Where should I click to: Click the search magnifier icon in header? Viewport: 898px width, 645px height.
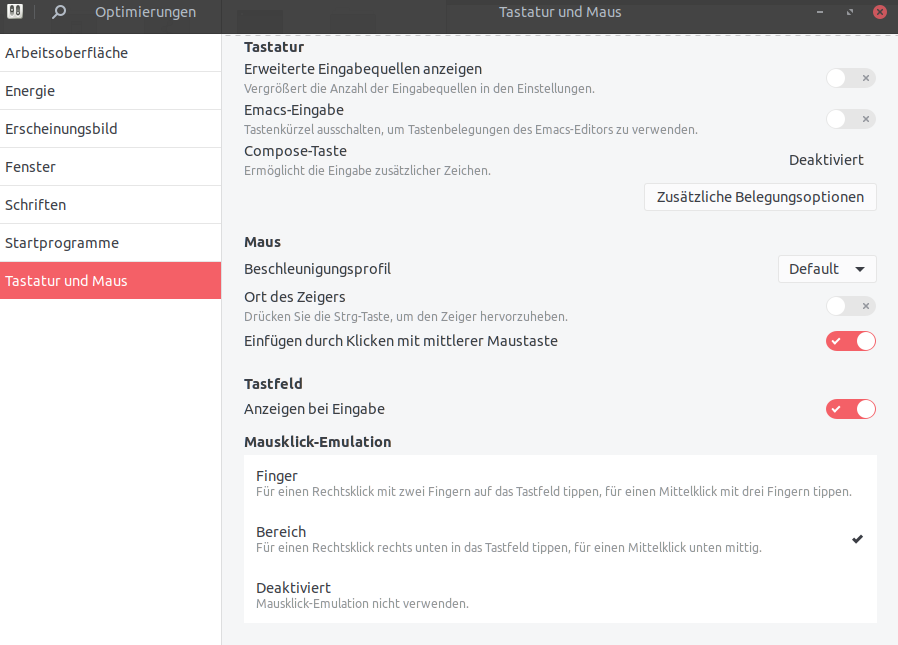tap(58, 11)
